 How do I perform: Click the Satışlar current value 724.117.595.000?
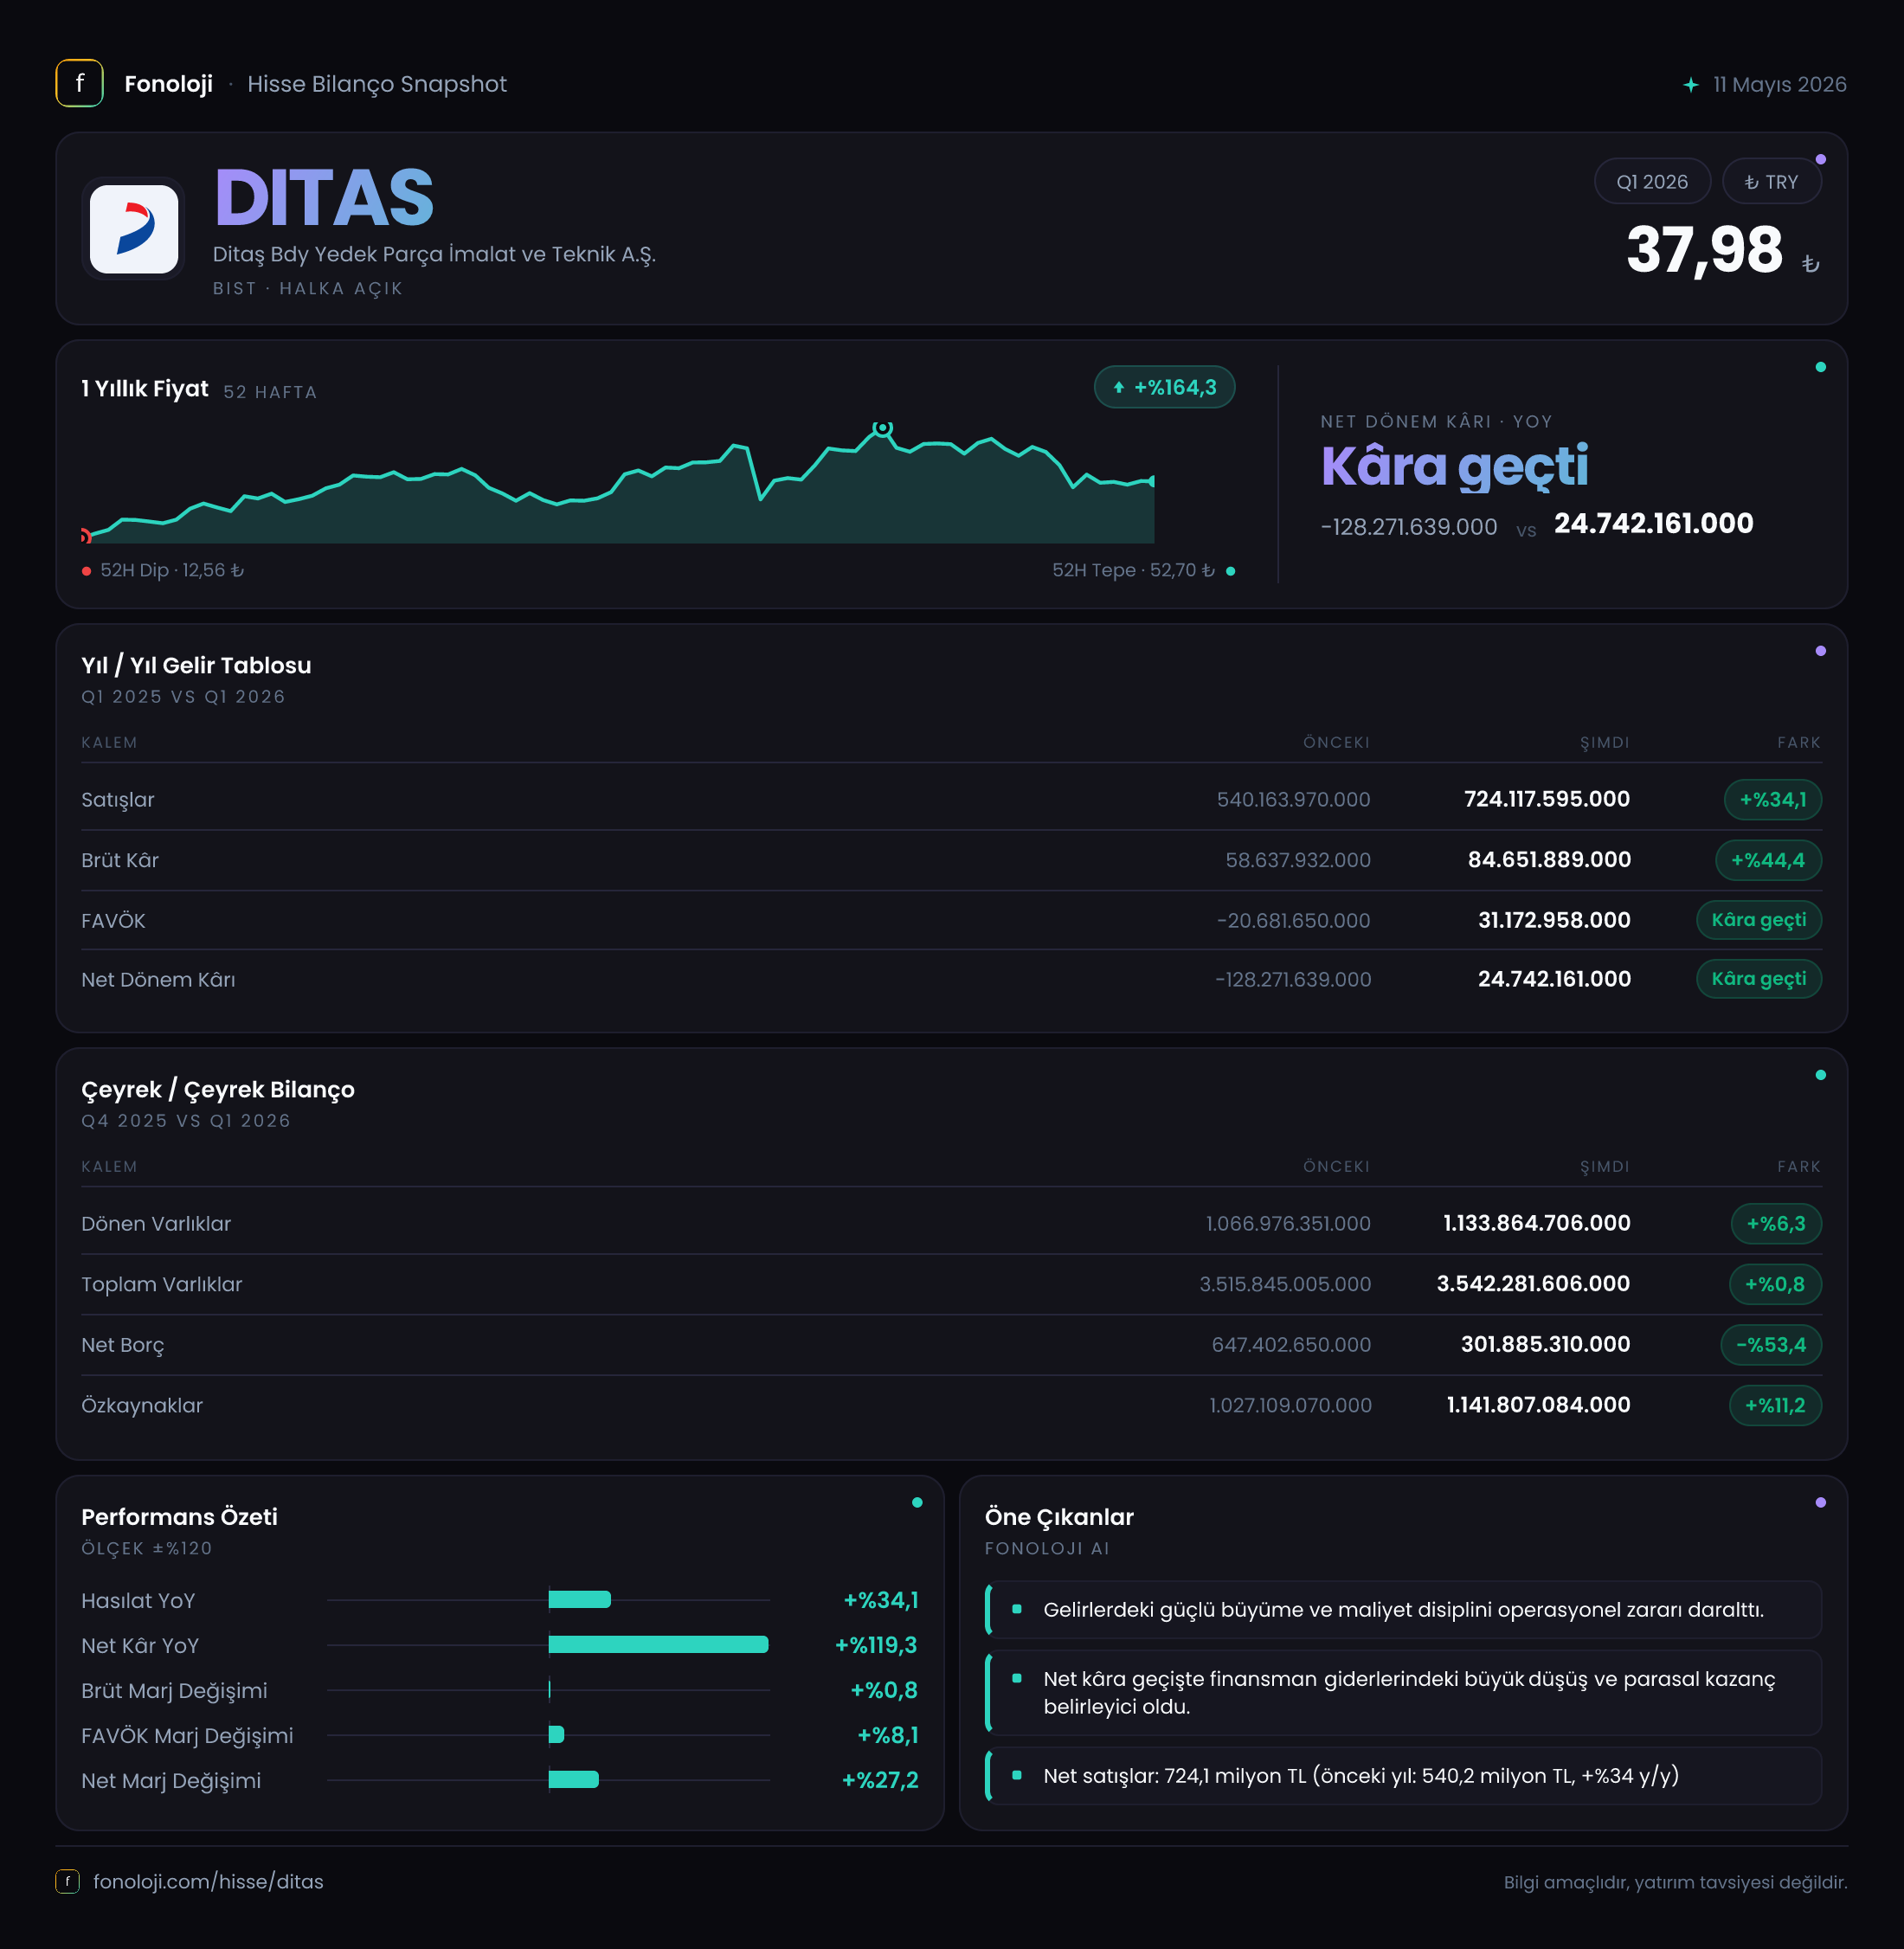pos(1546,800)
